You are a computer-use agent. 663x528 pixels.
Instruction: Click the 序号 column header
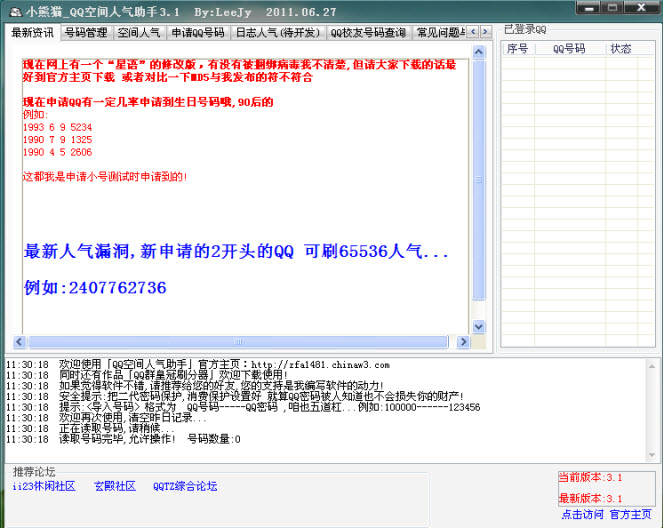pyautogui.click(x=518, y=49)
